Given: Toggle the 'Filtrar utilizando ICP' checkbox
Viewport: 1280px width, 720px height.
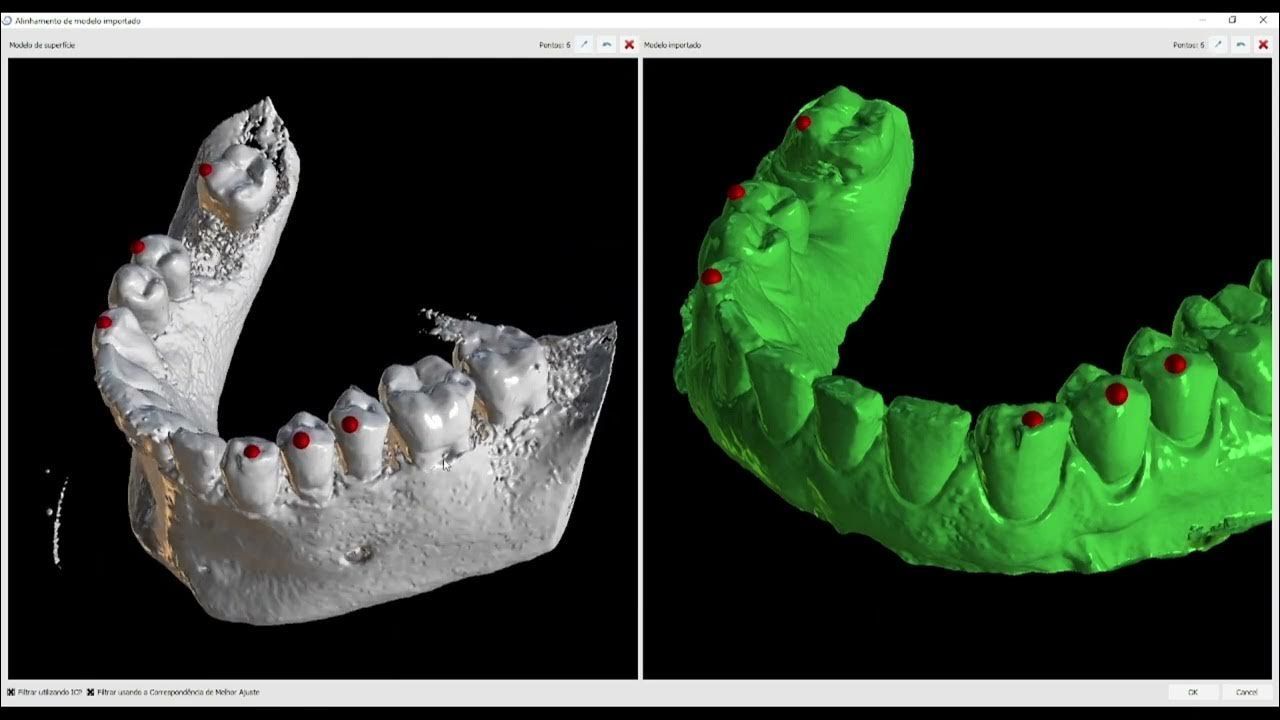Looking at the screenshot, I should coord(11,692).
